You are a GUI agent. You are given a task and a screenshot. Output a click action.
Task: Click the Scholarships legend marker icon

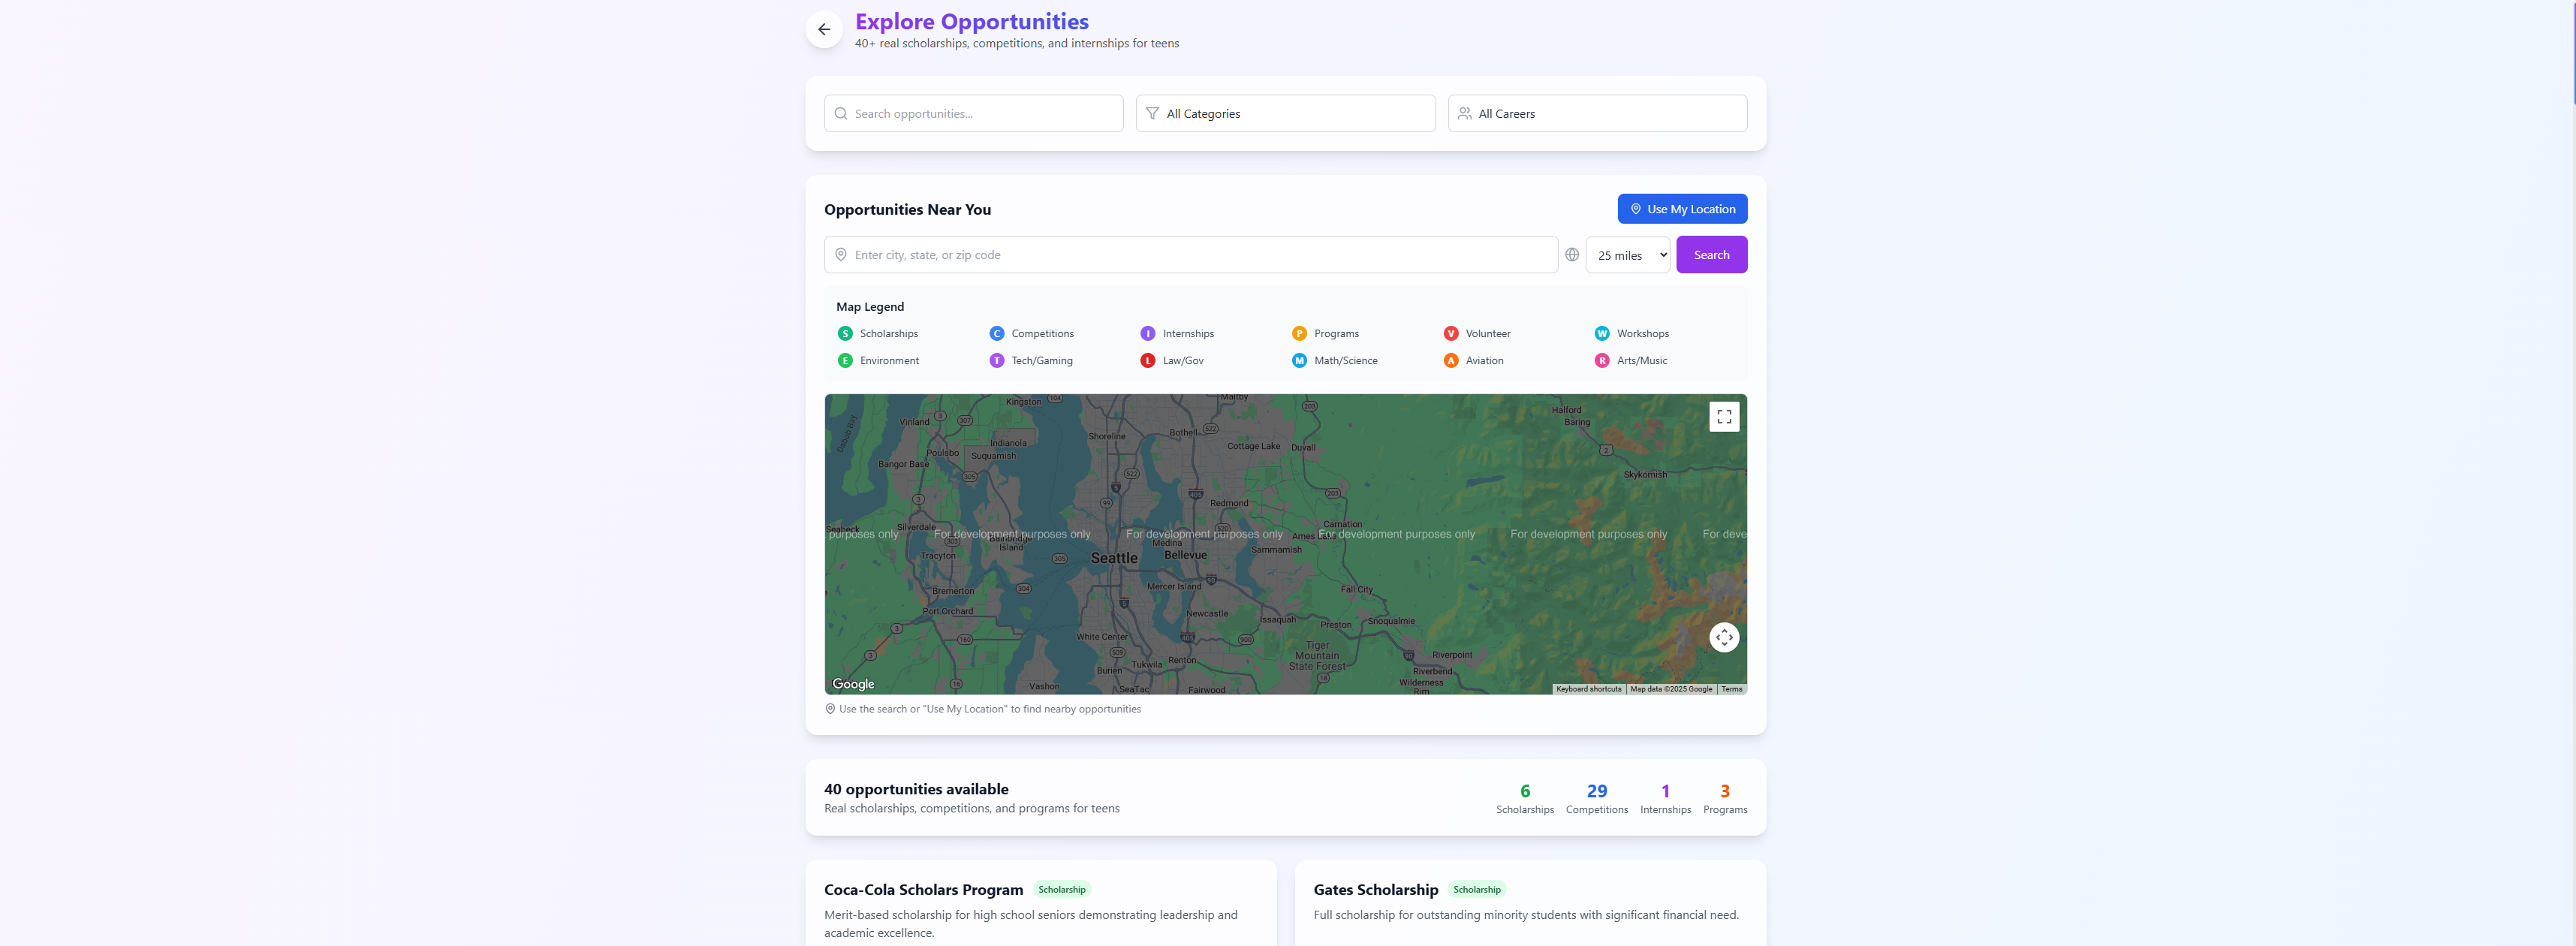click(x=845, y=334)
